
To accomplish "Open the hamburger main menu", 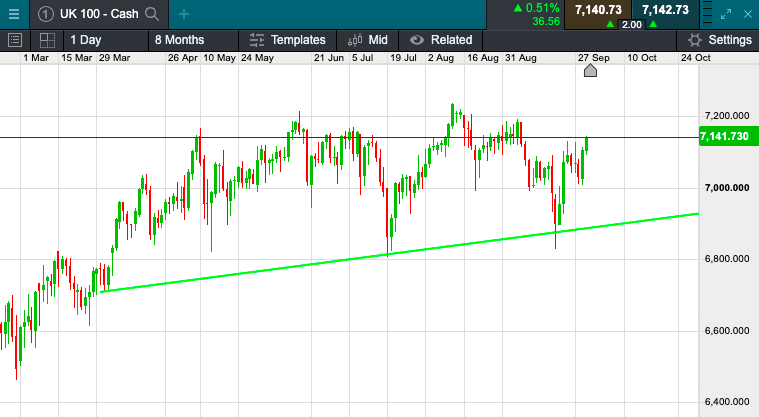I will (14, 14).
